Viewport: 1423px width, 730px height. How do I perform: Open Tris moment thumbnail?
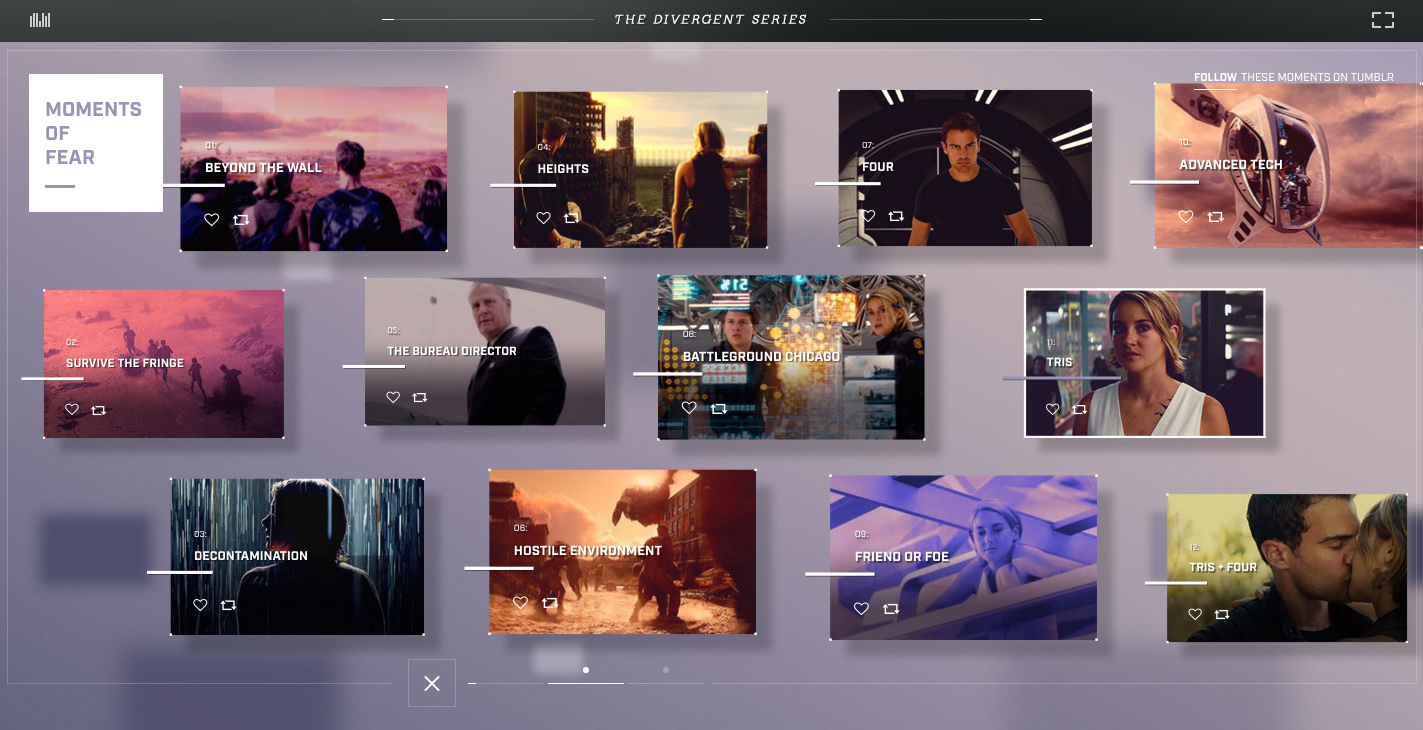[1145, 363]
